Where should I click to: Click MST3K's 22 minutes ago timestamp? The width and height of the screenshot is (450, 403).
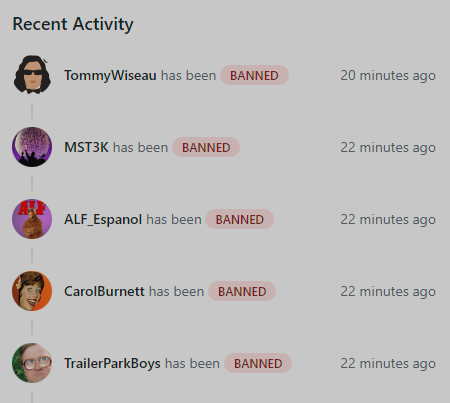[x=388, y=148]
